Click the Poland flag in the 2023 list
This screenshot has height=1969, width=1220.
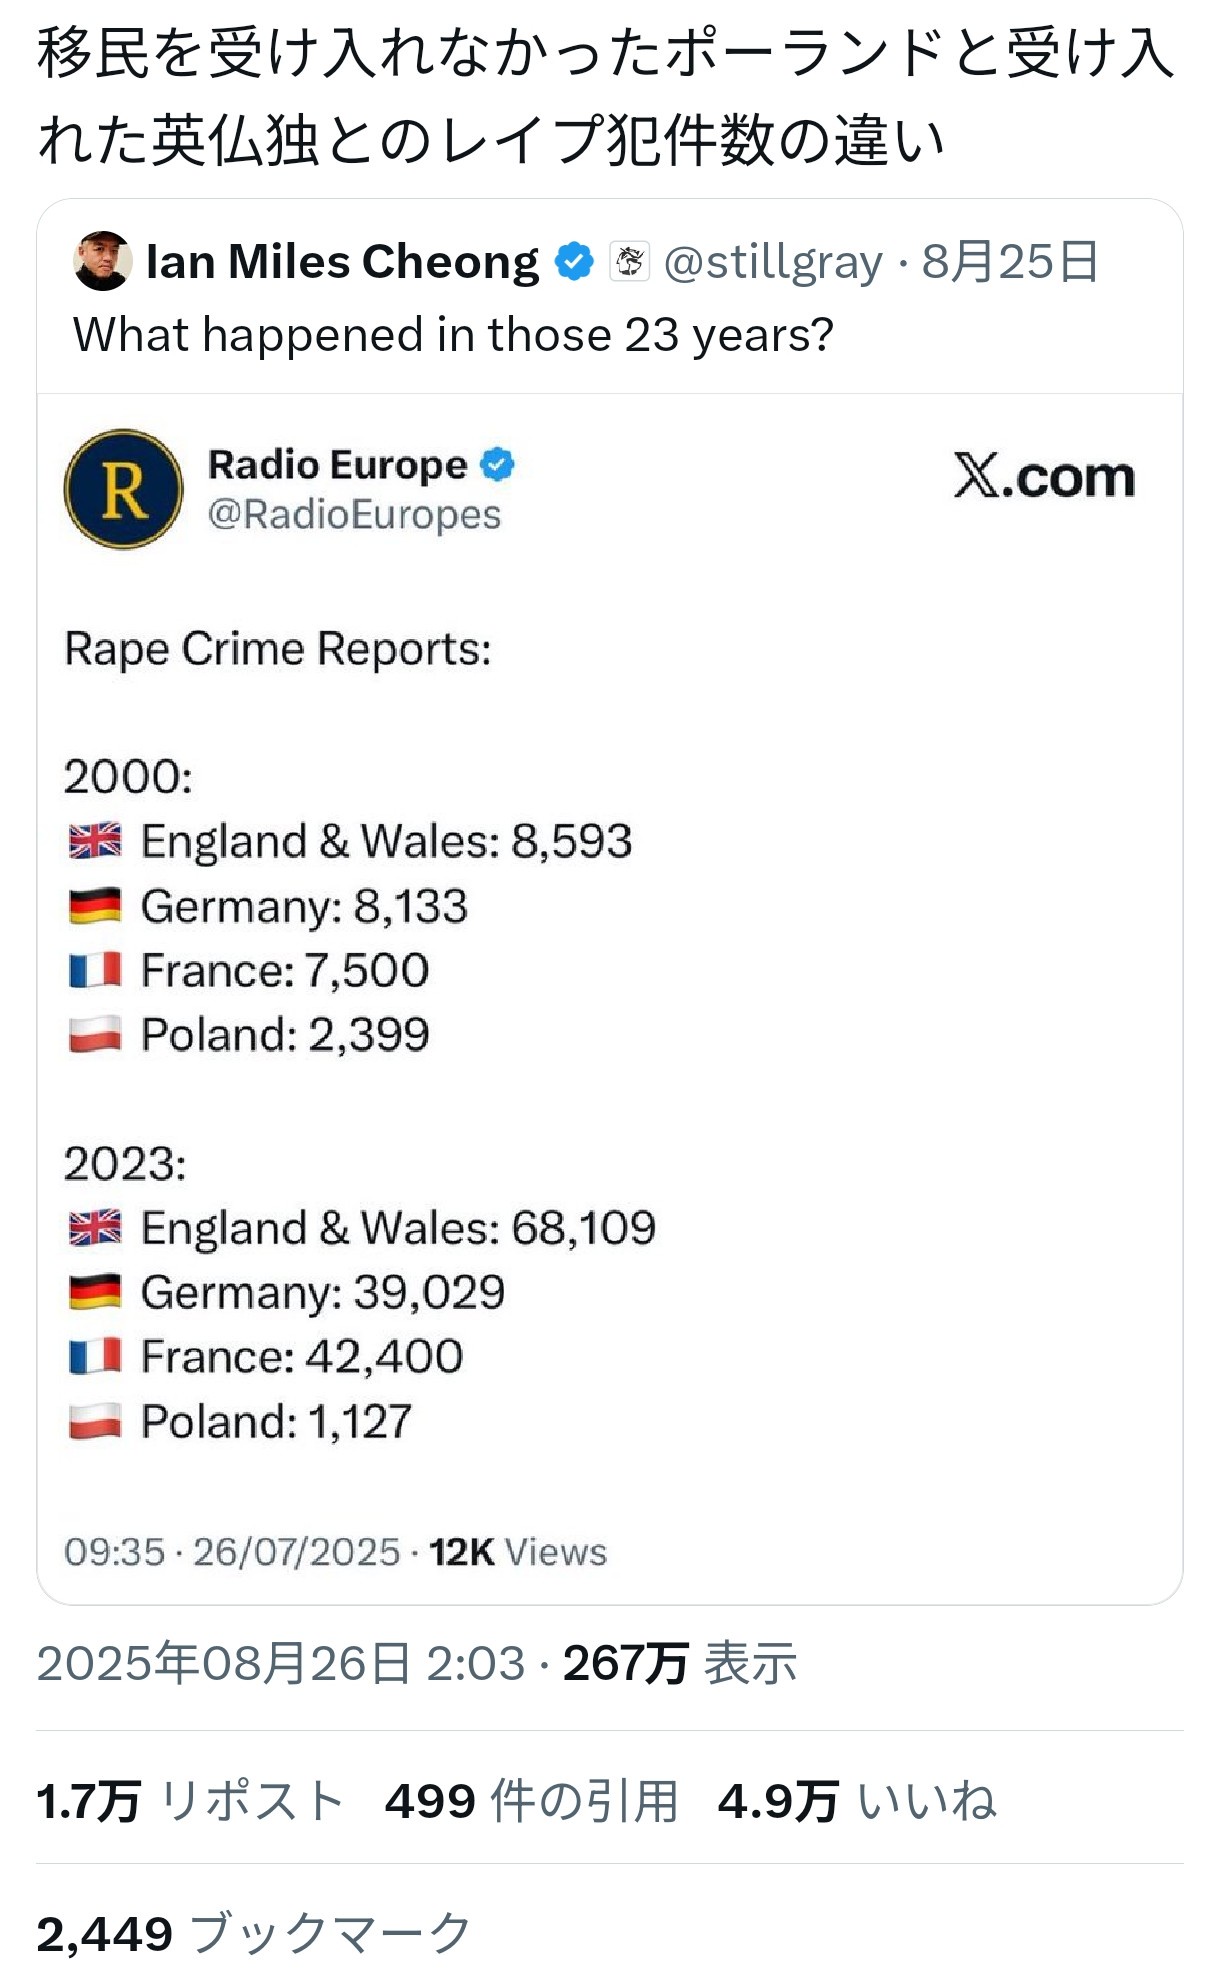tap(95, 1421)
